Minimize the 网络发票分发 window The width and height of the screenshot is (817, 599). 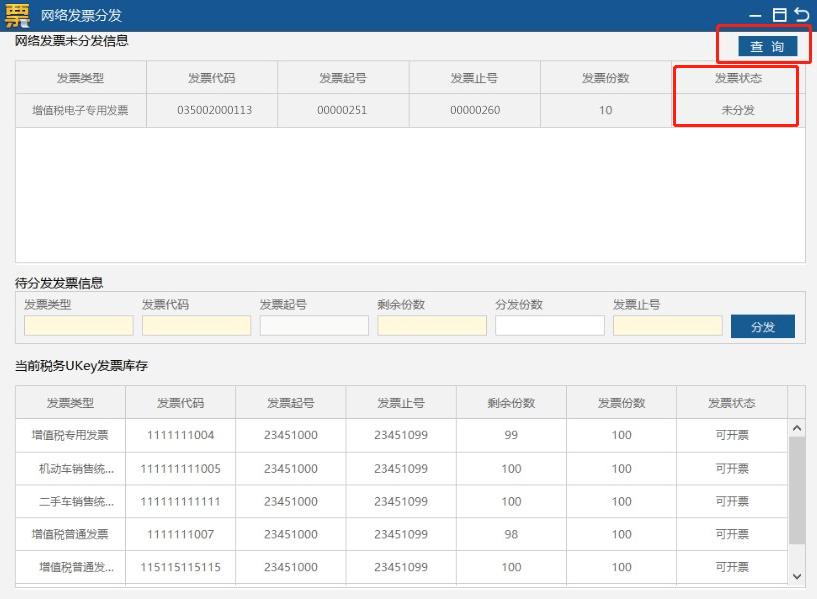click(x=755, y=15)
